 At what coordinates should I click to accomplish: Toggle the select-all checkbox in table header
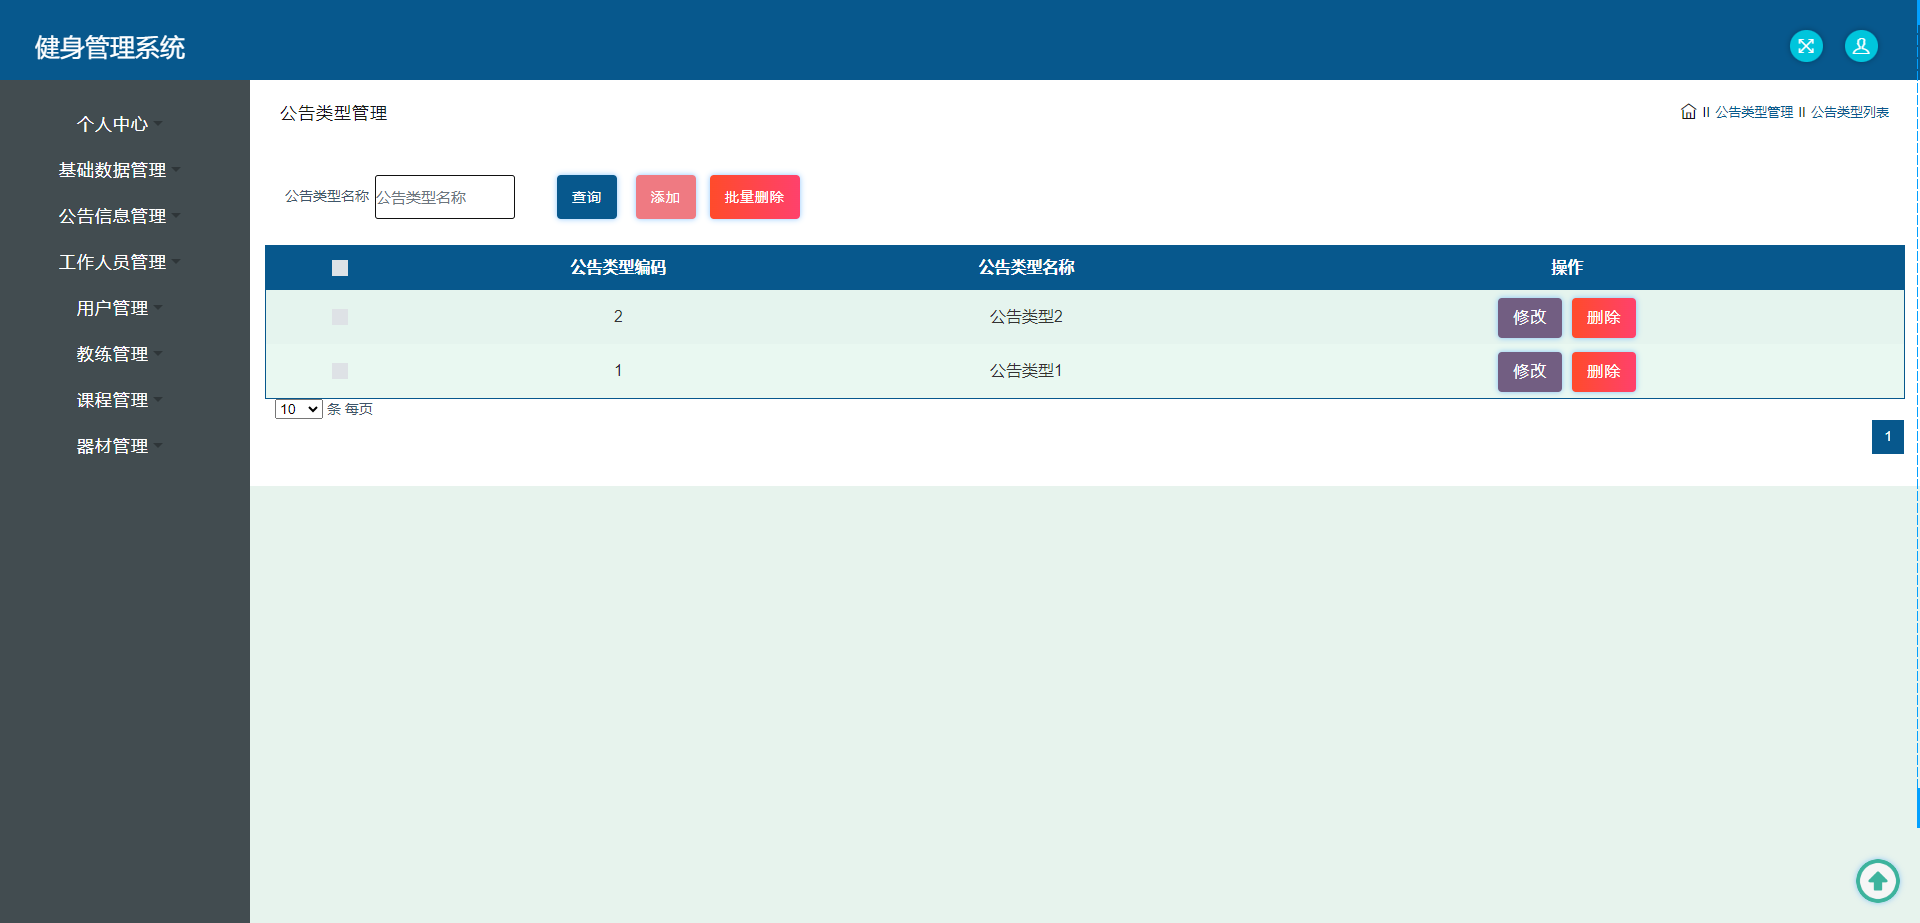340,268
